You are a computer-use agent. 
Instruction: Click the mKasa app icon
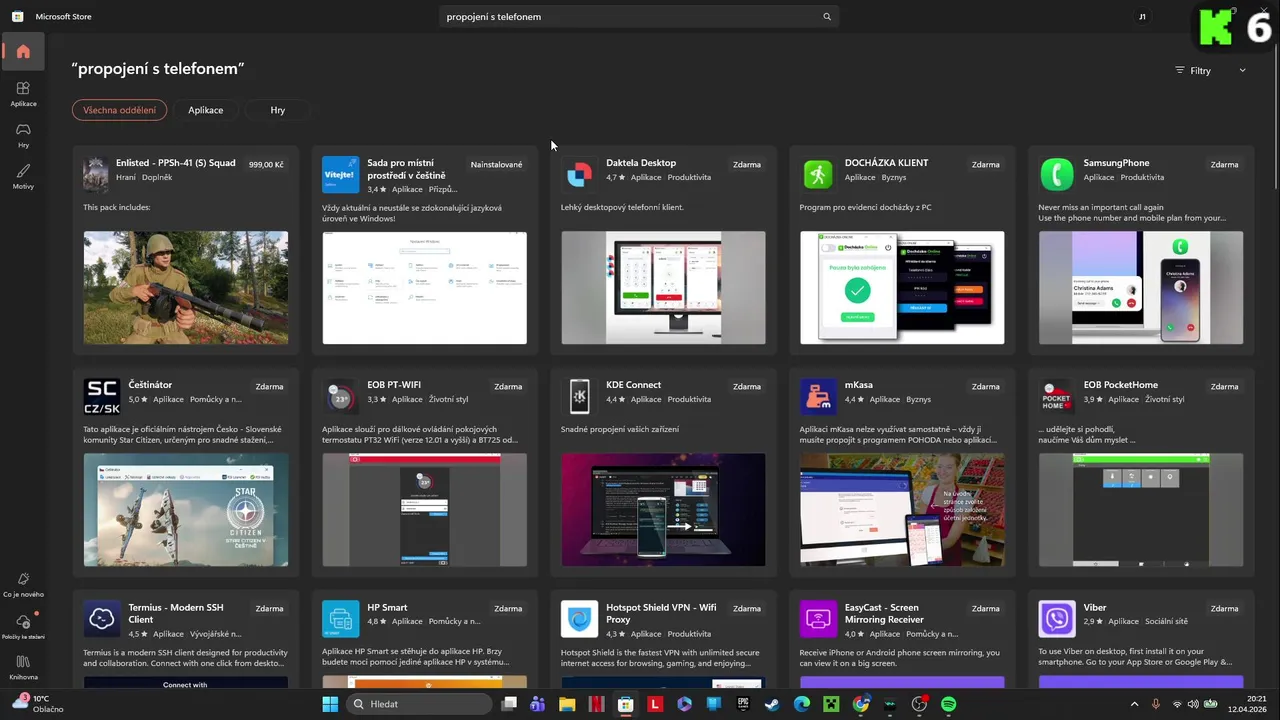(x=818, y=396)
